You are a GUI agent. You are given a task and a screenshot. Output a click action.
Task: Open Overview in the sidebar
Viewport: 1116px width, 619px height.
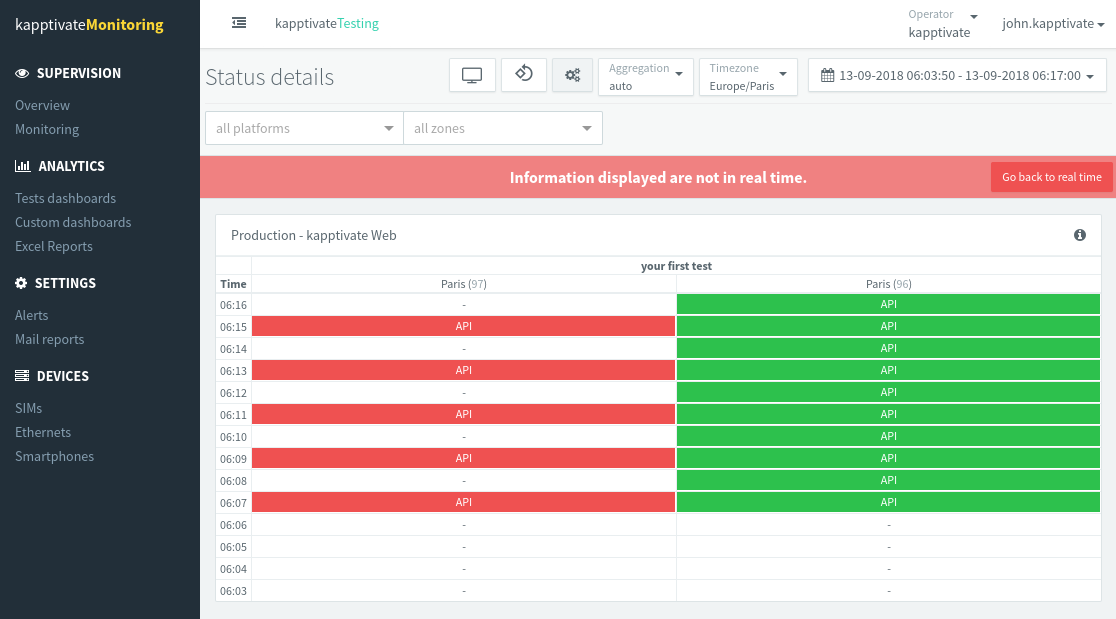(x=42, y=105)
